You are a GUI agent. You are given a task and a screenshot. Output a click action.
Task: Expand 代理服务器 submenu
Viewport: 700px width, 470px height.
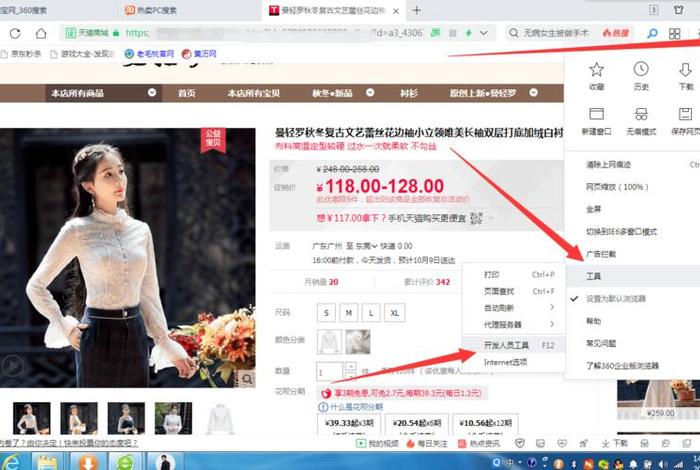pos(514,324)
